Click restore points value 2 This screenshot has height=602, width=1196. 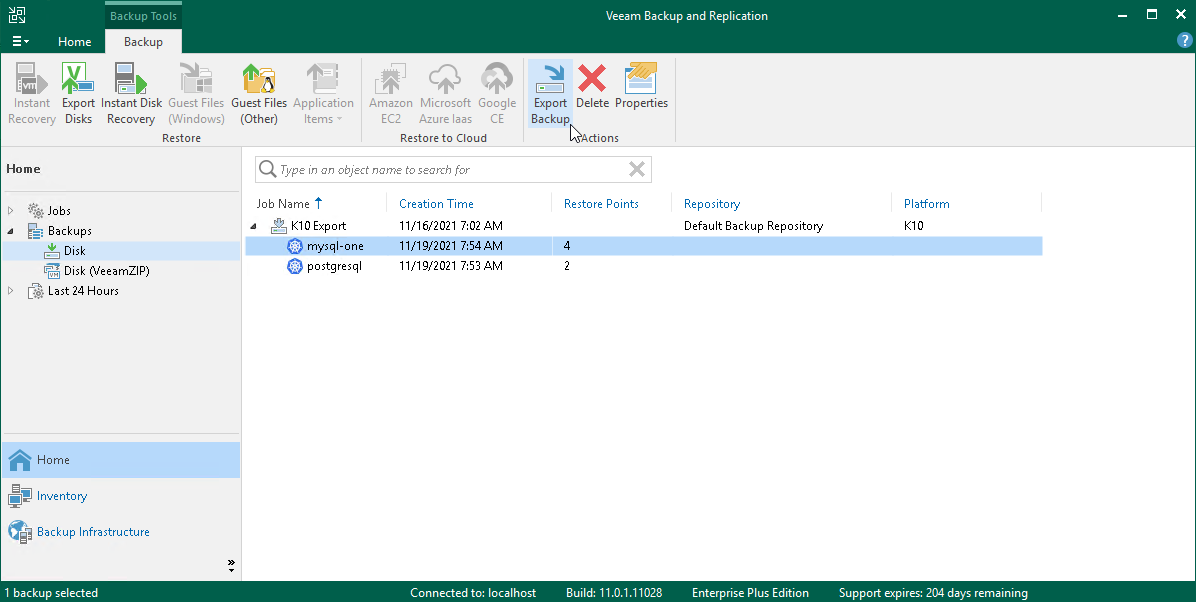point(567,266)
